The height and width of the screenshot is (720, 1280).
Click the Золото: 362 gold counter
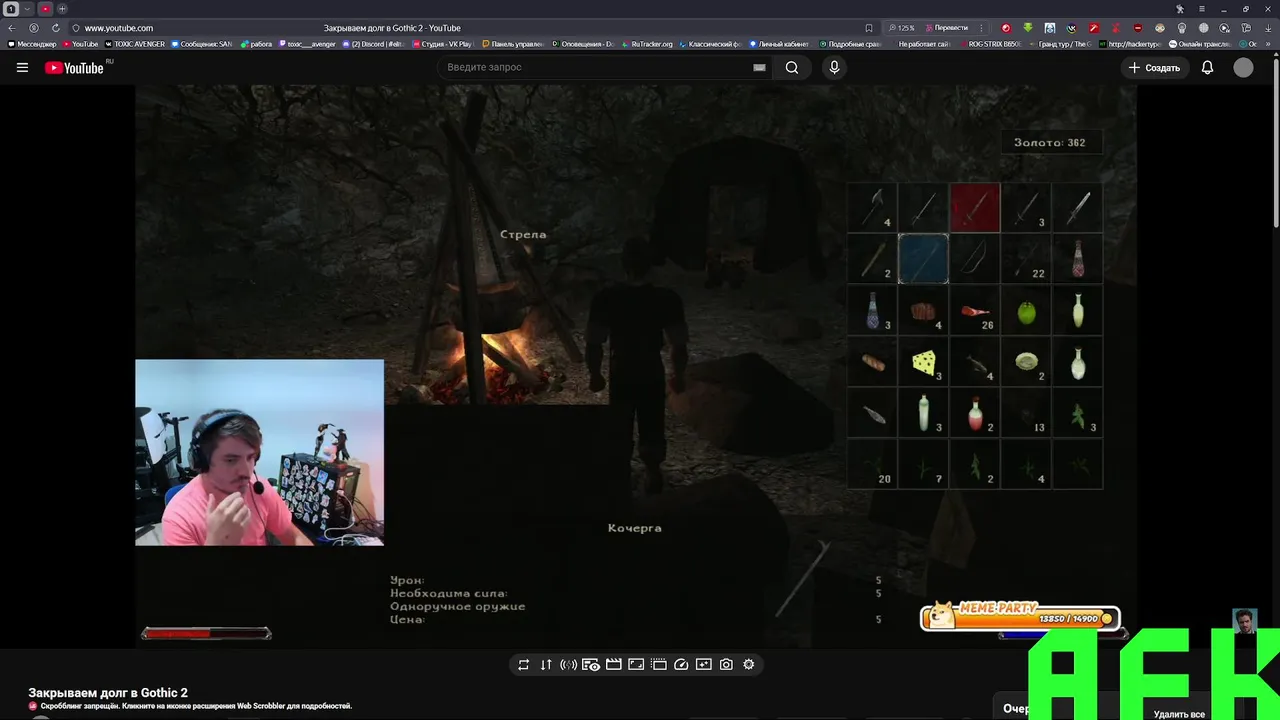pos(1050,142)
